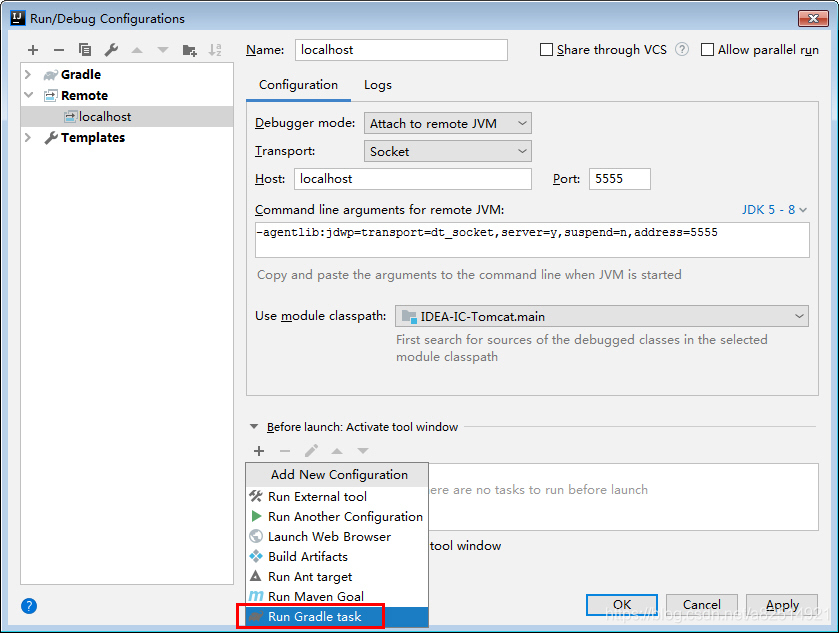839x633 pixels.
Task: Click the command line arguments text box
Action: (532, 240)
